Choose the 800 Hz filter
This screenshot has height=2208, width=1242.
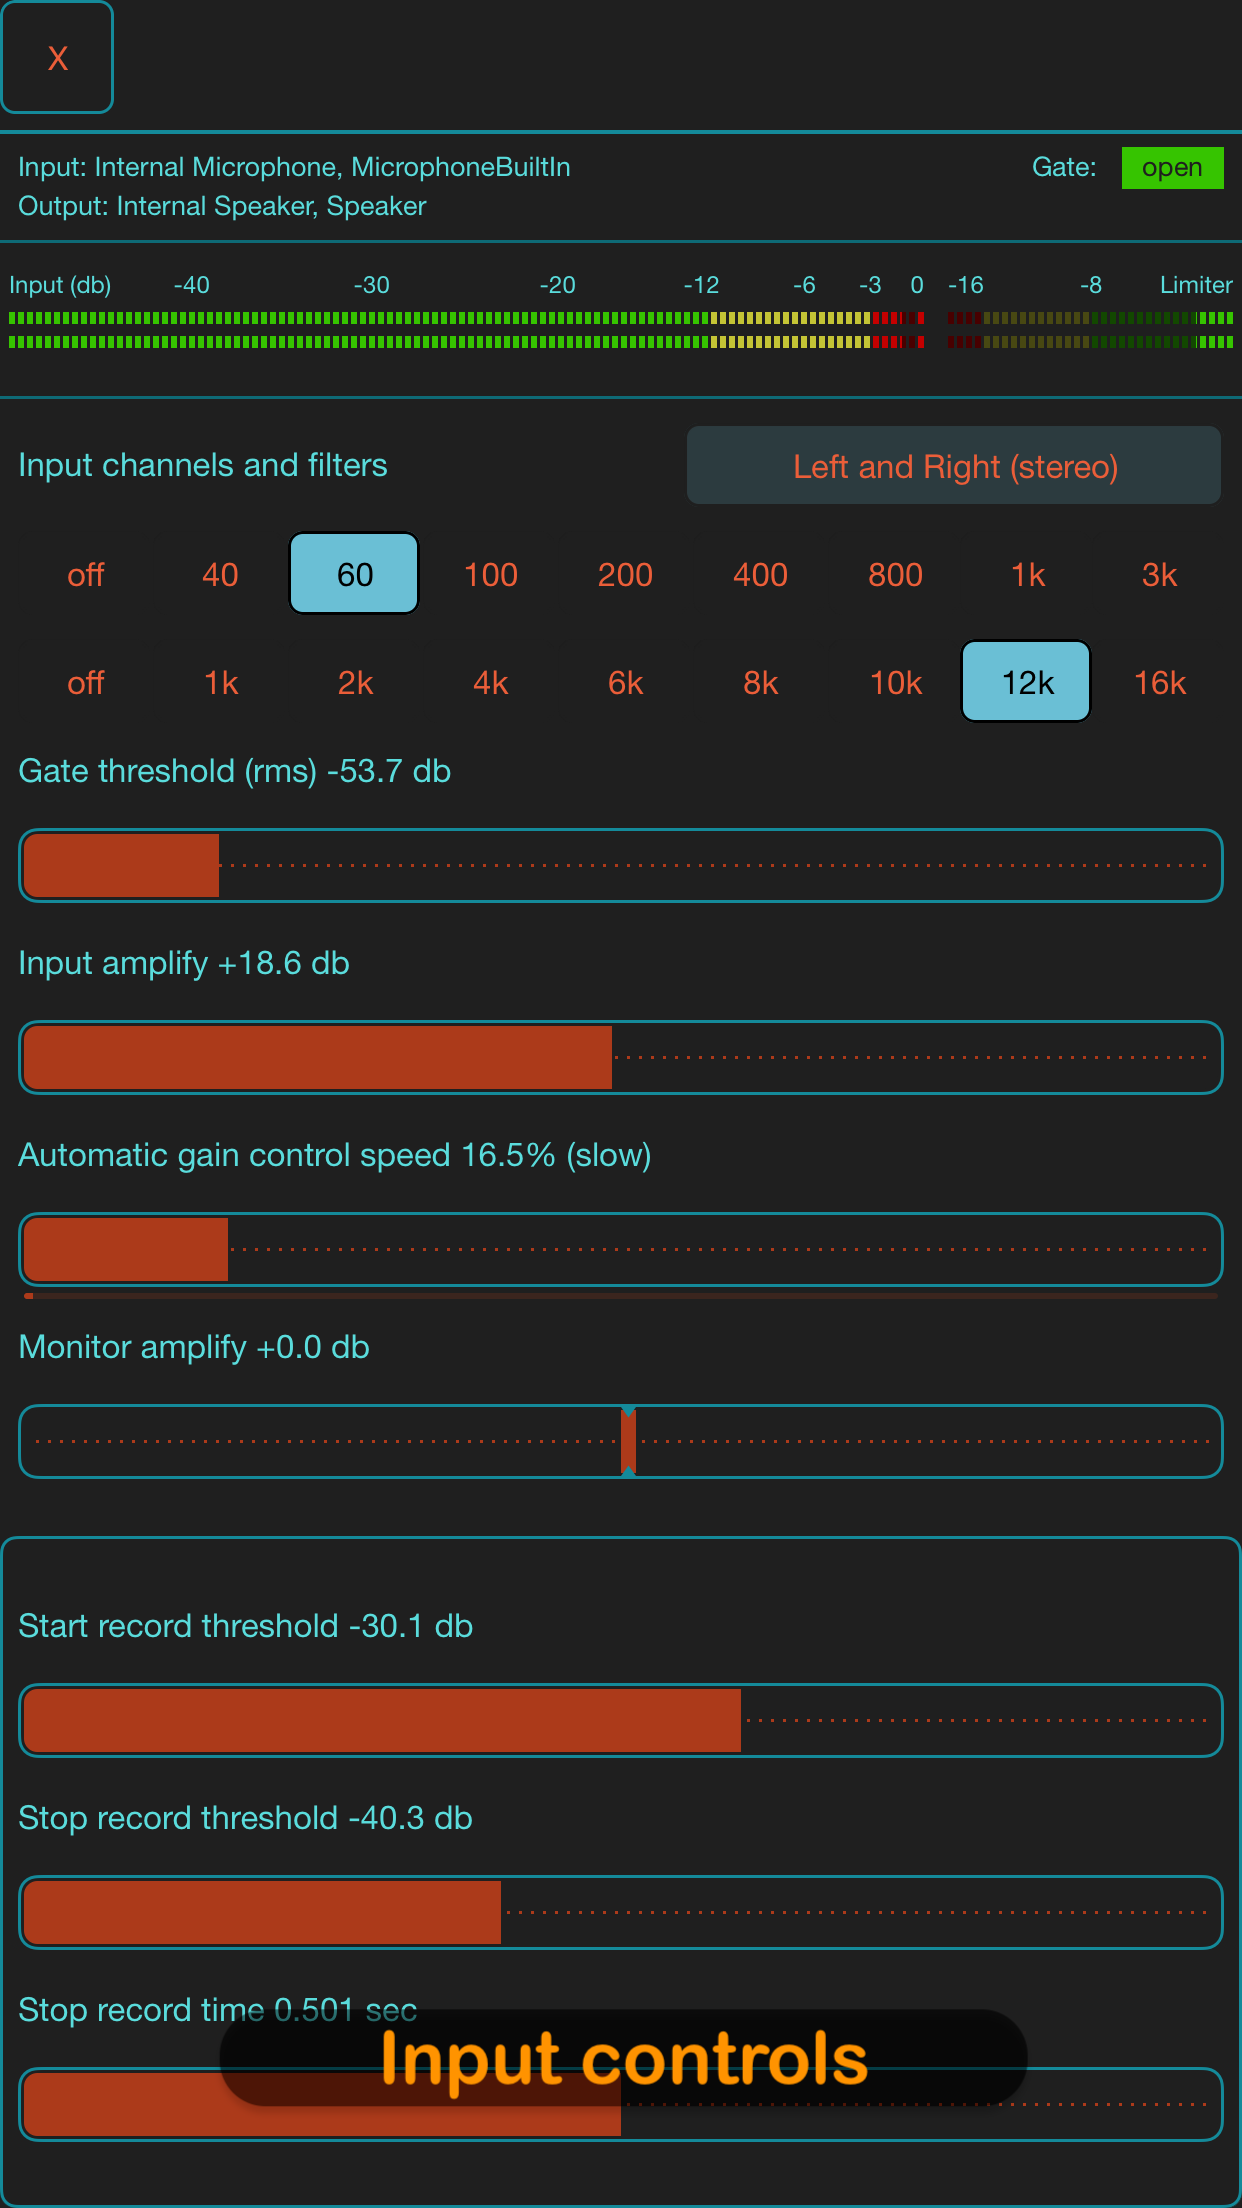(x=894, y=573)
